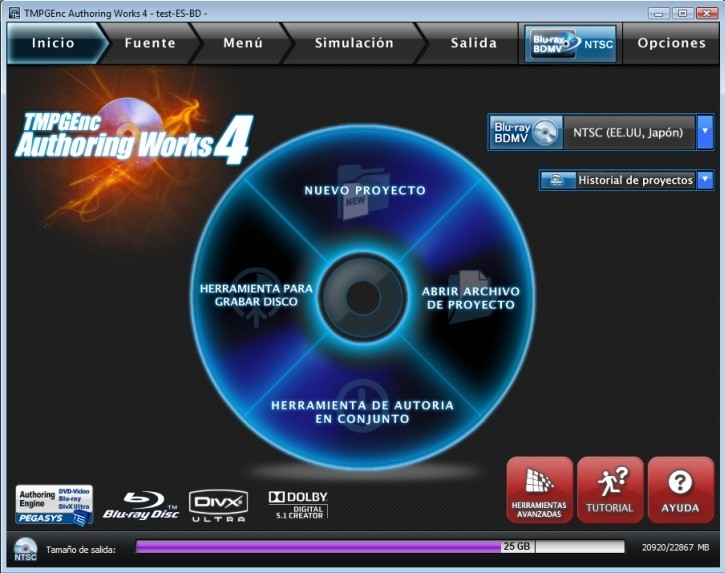Open Ayuda help
Screen dimensions: 725x573
coord(681,490)
